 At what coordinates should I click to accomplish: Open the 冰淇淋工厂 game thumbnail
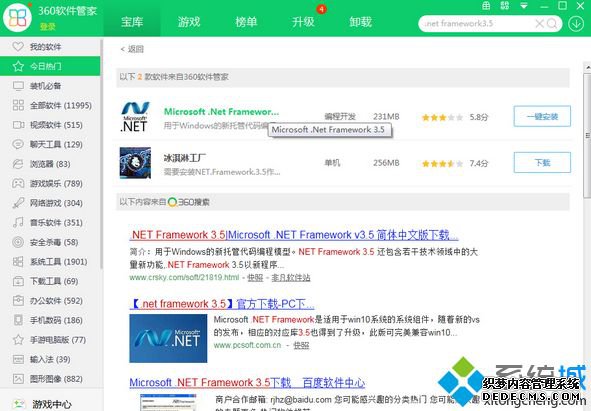pos(135,163)
